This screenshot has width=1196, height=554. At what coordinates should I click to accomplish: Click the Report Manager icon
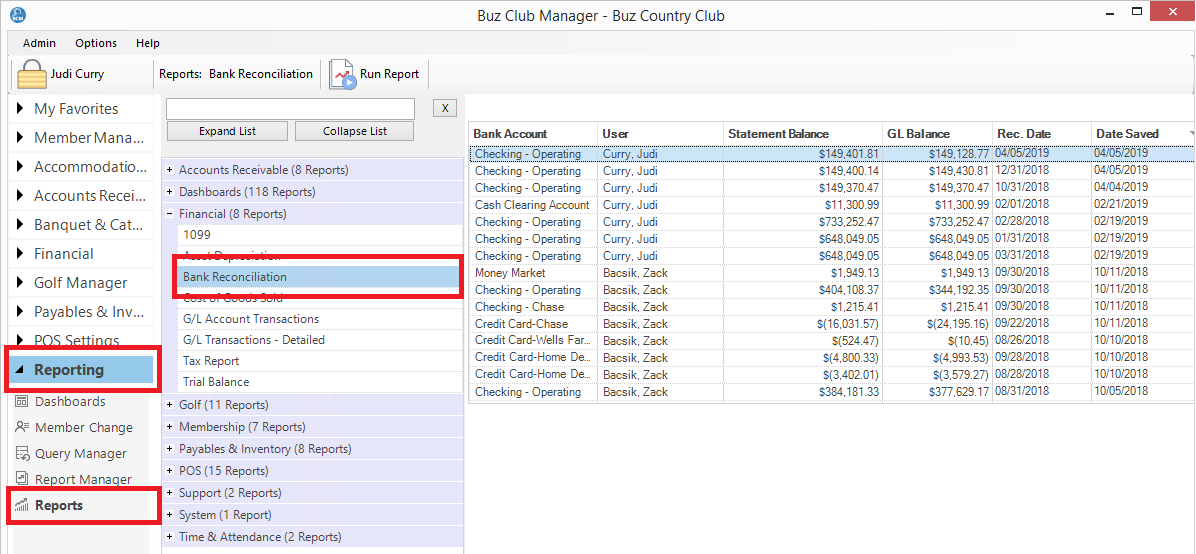22,480
